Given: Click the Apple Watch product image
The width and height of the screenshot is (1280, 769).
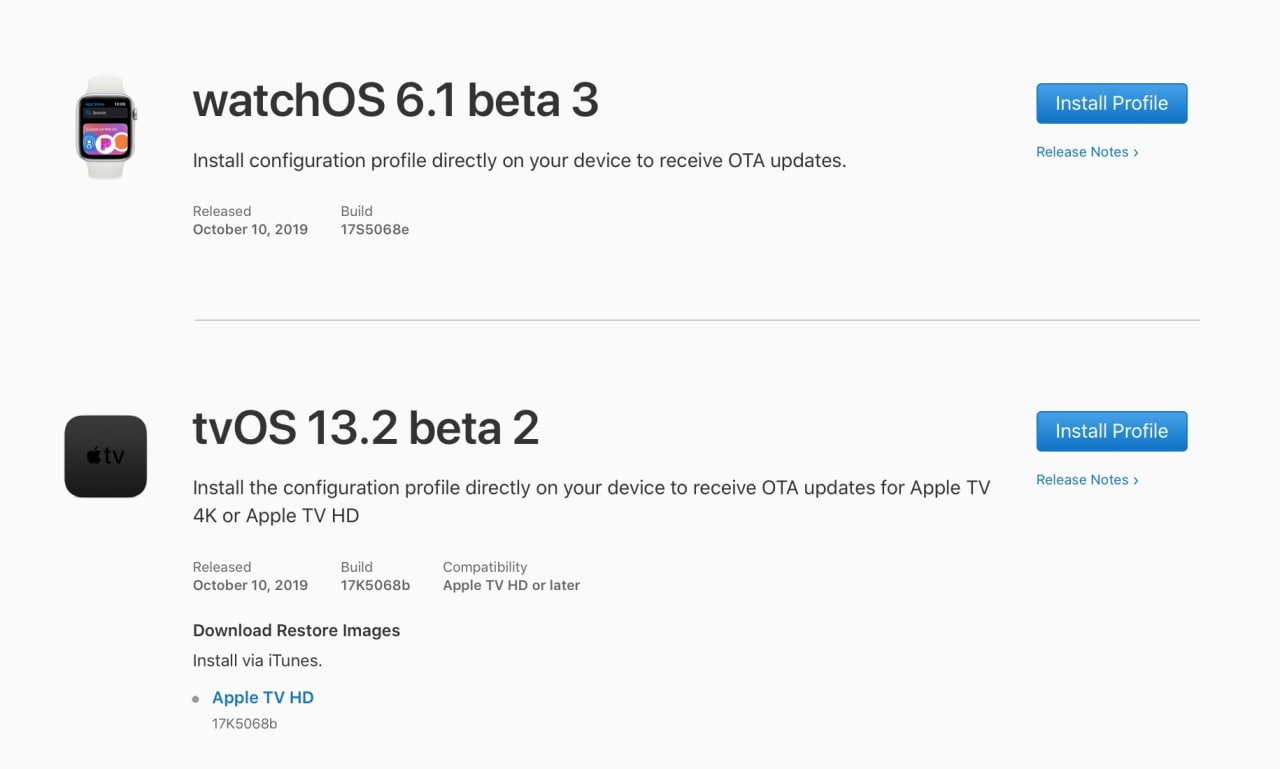Looking at the screenshot, I should pos(106,128).
